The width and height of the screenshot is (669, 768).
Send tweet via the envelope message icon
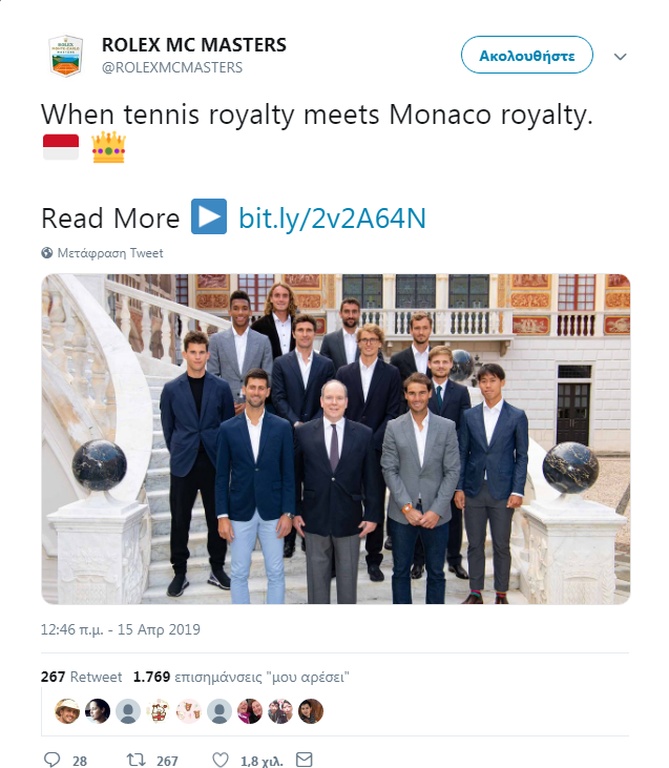[x=305, y=760]
